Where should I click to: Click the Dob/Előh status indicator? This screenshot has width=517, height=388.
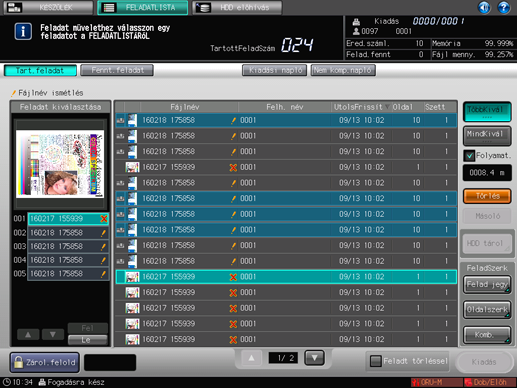click(x=490, y=382)
